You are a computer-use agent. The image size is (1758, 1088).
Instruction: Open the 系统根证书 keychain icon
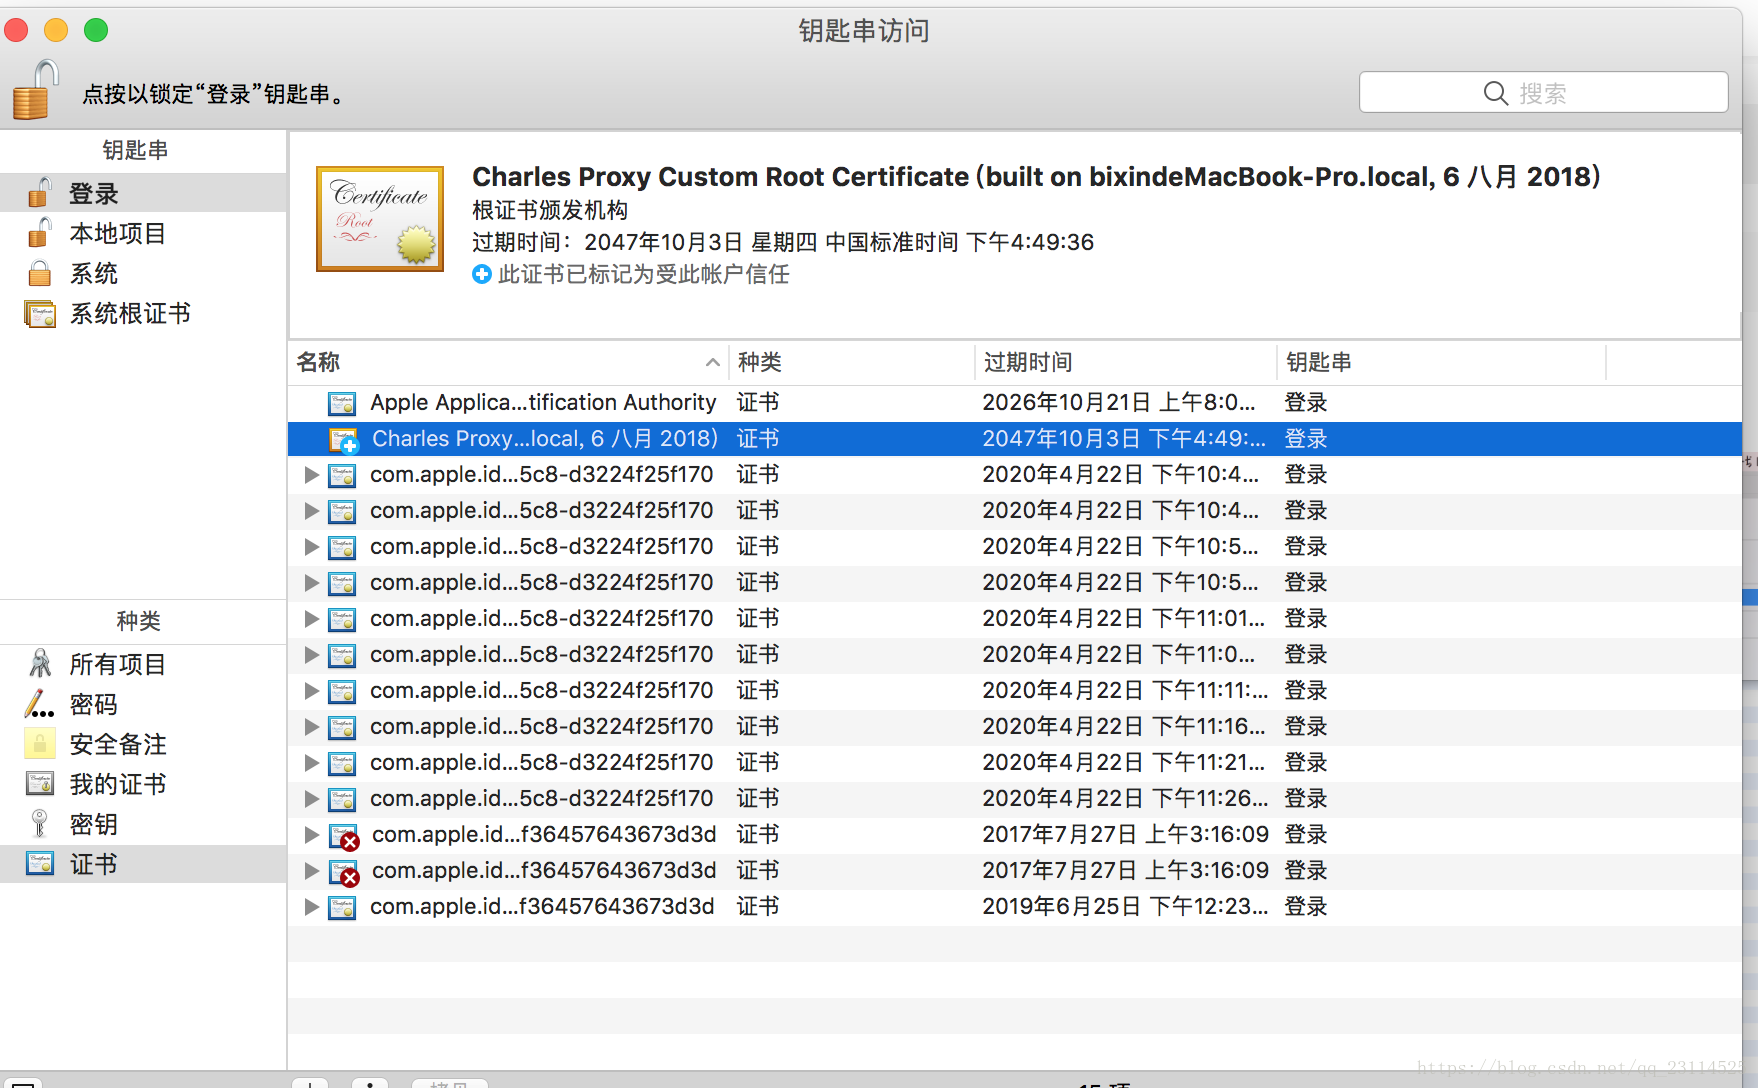tap(40, 314)
